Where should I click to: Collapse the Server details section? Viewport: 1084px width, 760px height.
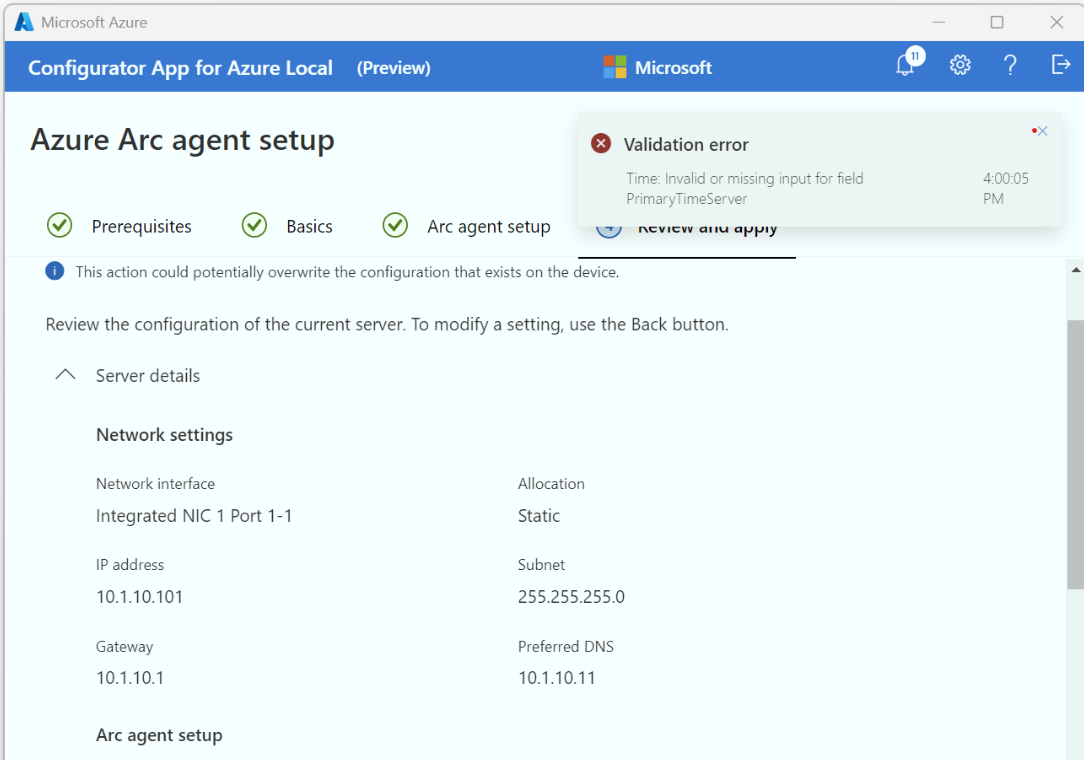click(65, 376)
